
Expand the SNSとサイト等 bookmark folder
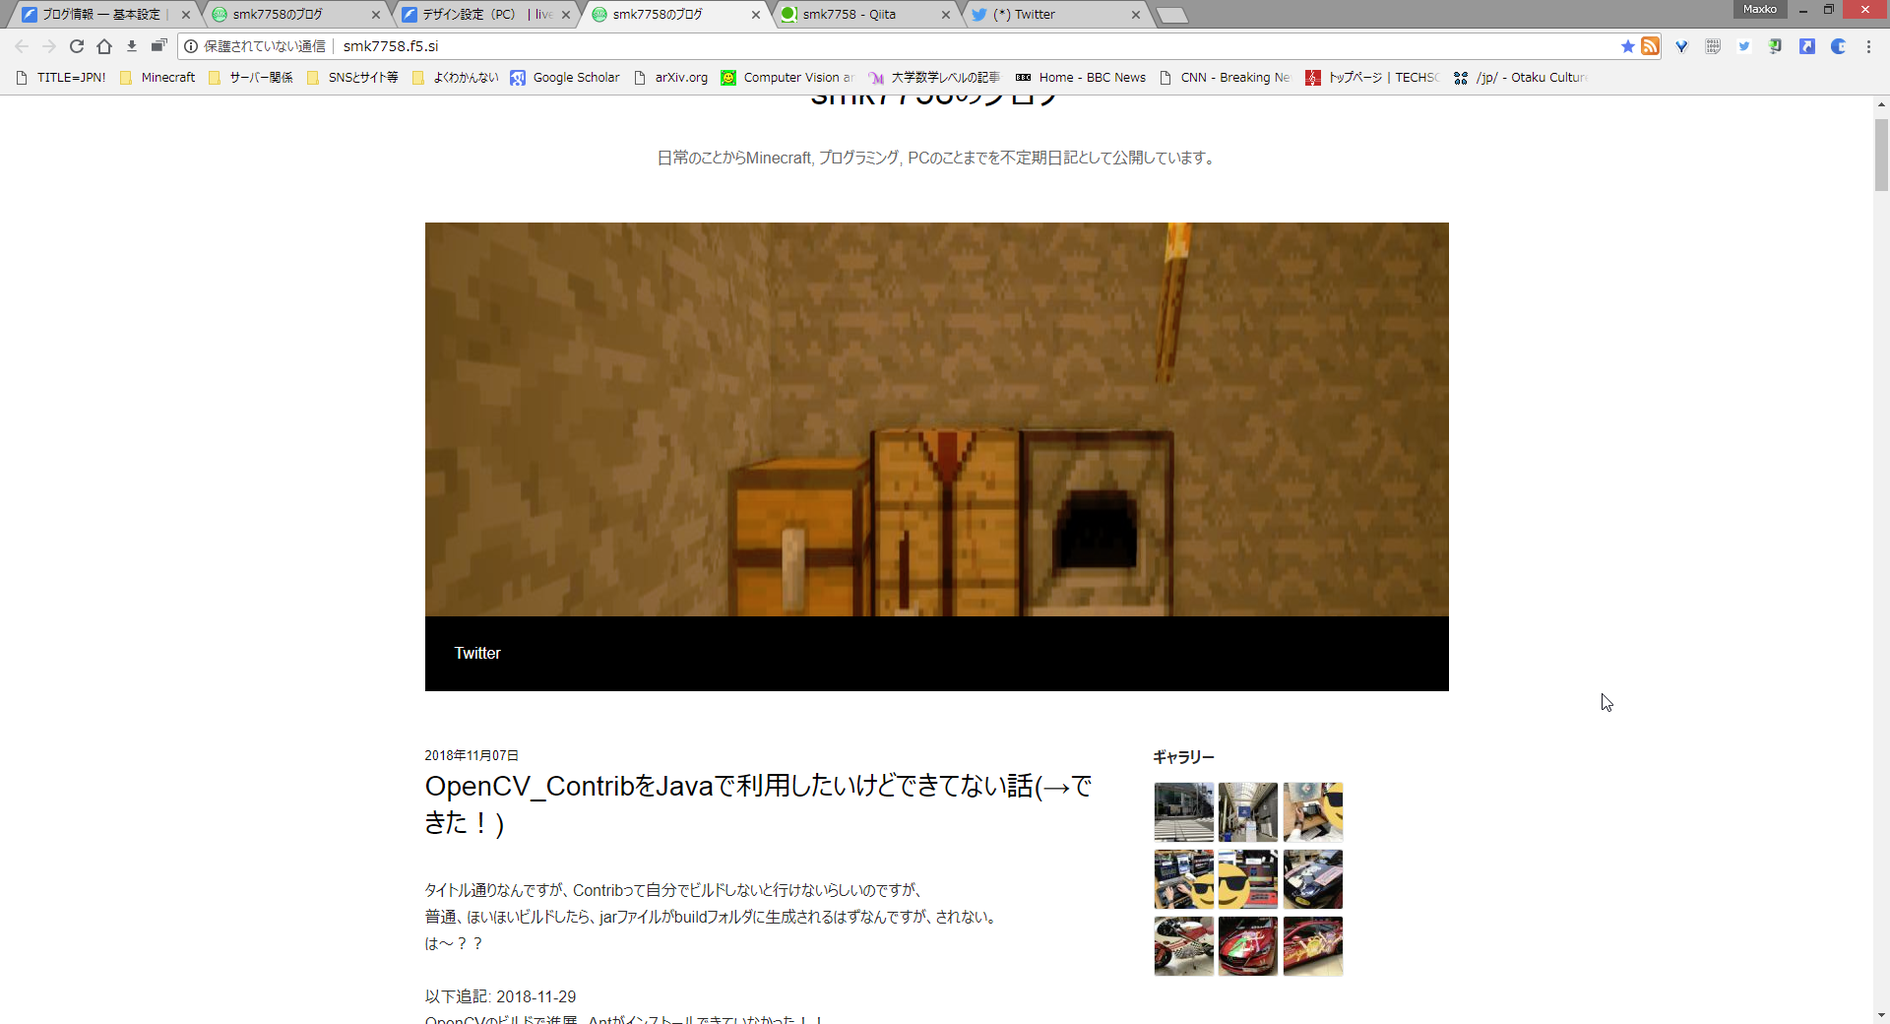(x=353, y=77)
